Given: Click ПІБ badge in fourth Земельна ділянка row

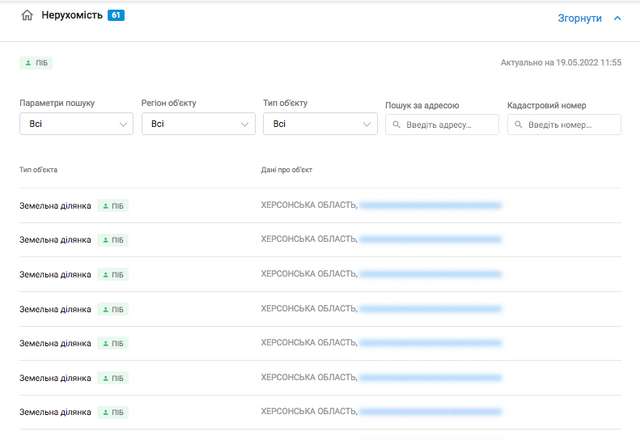Looking at the screenshot, I should (x=113, y=309).
